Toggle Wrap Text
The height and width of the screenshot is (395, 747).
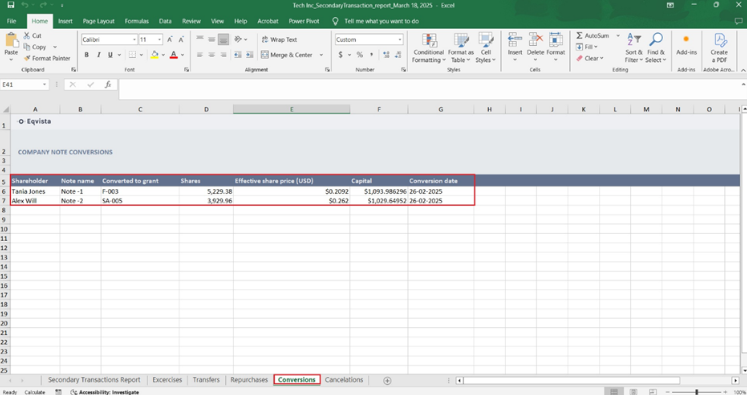pos(279,40)
